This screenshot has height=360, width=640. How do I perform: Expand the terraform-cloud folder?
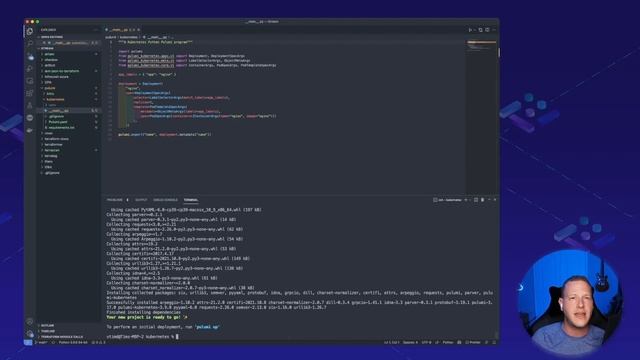pos(56,139)
